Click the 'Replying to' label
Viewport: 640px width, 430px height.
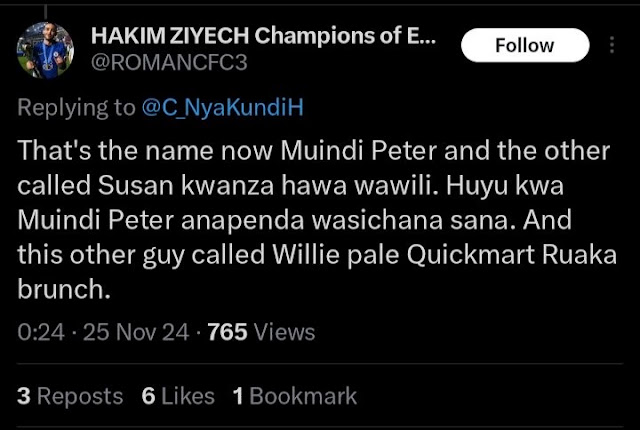[x=76, y=108]
